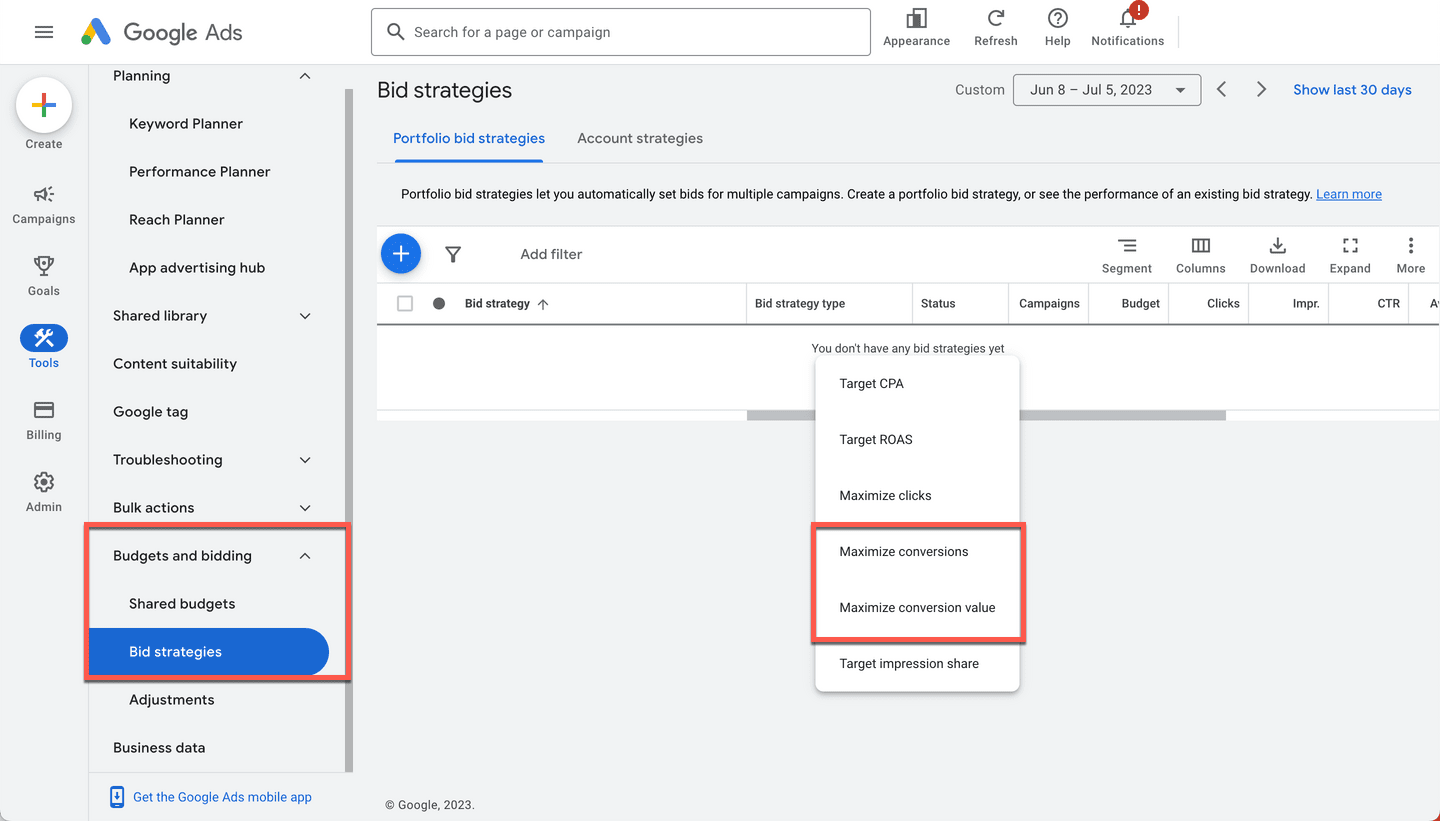Sort by Bid strategy column

point(507,304)
